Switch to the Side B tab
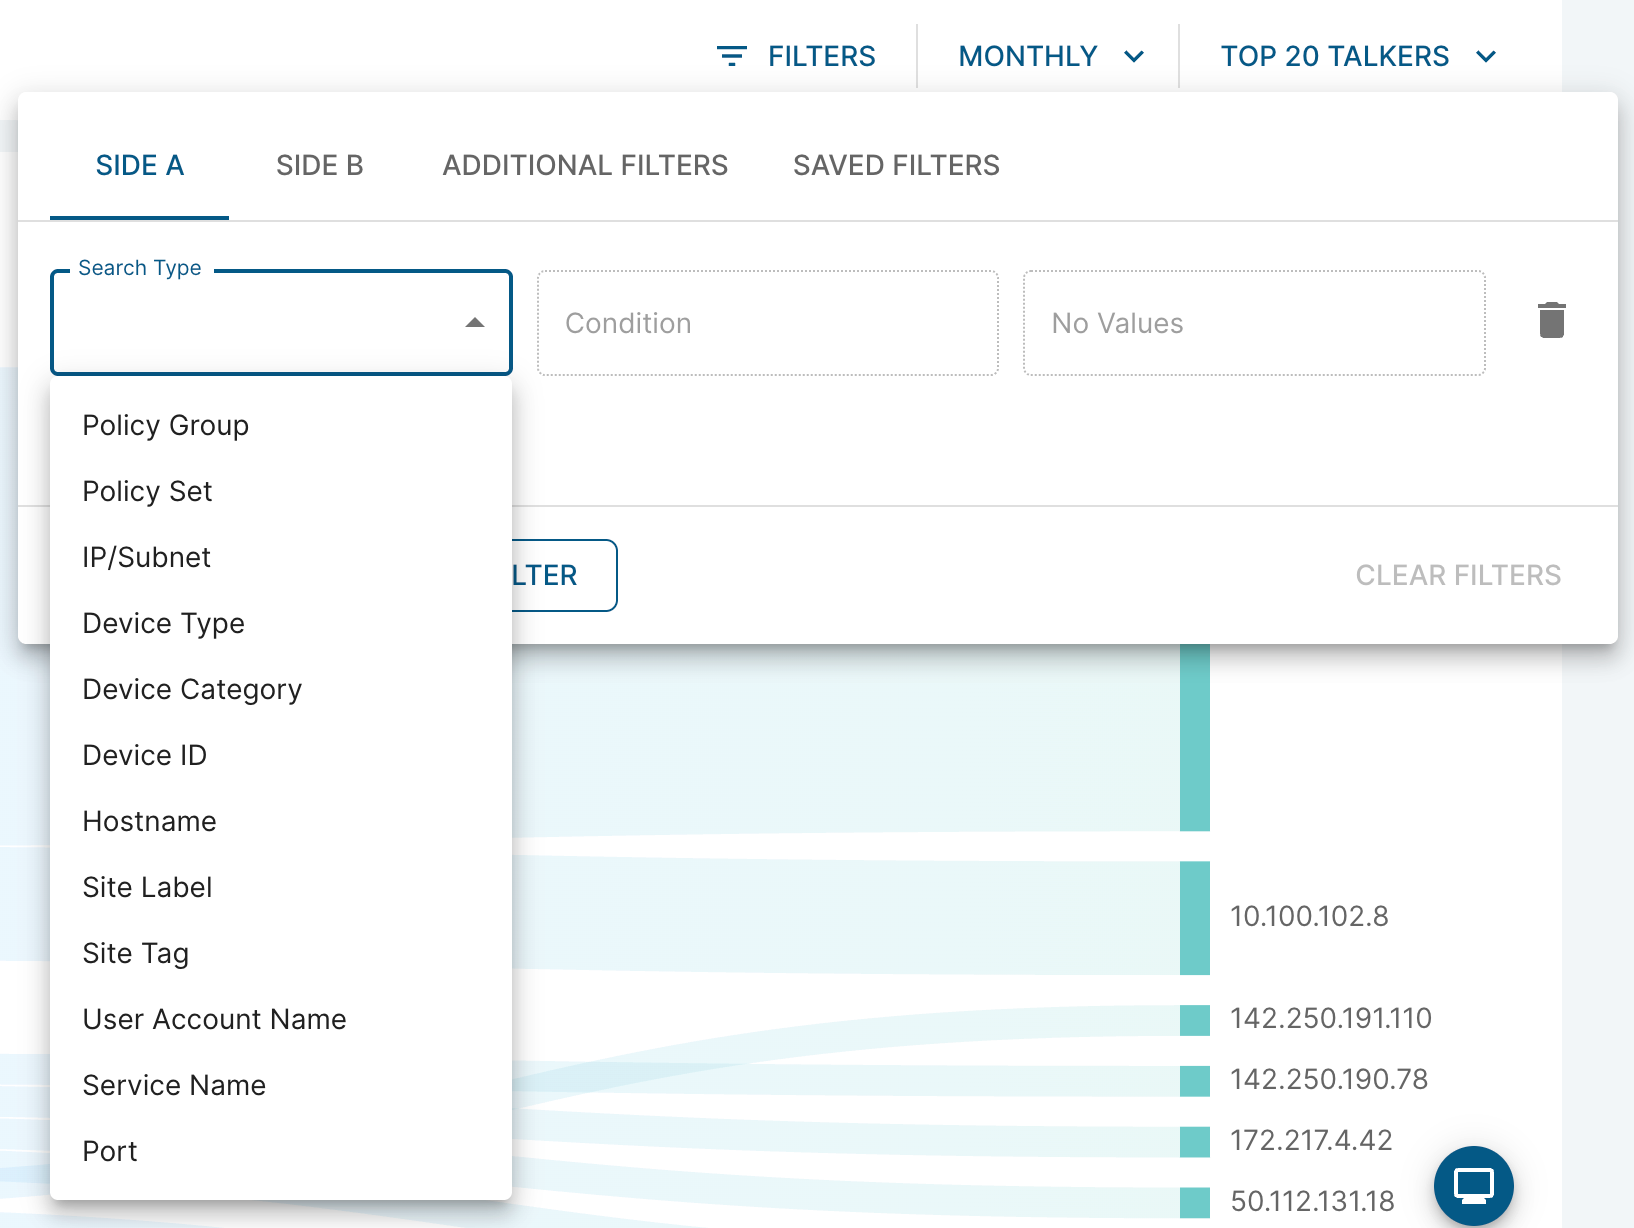 320,165
